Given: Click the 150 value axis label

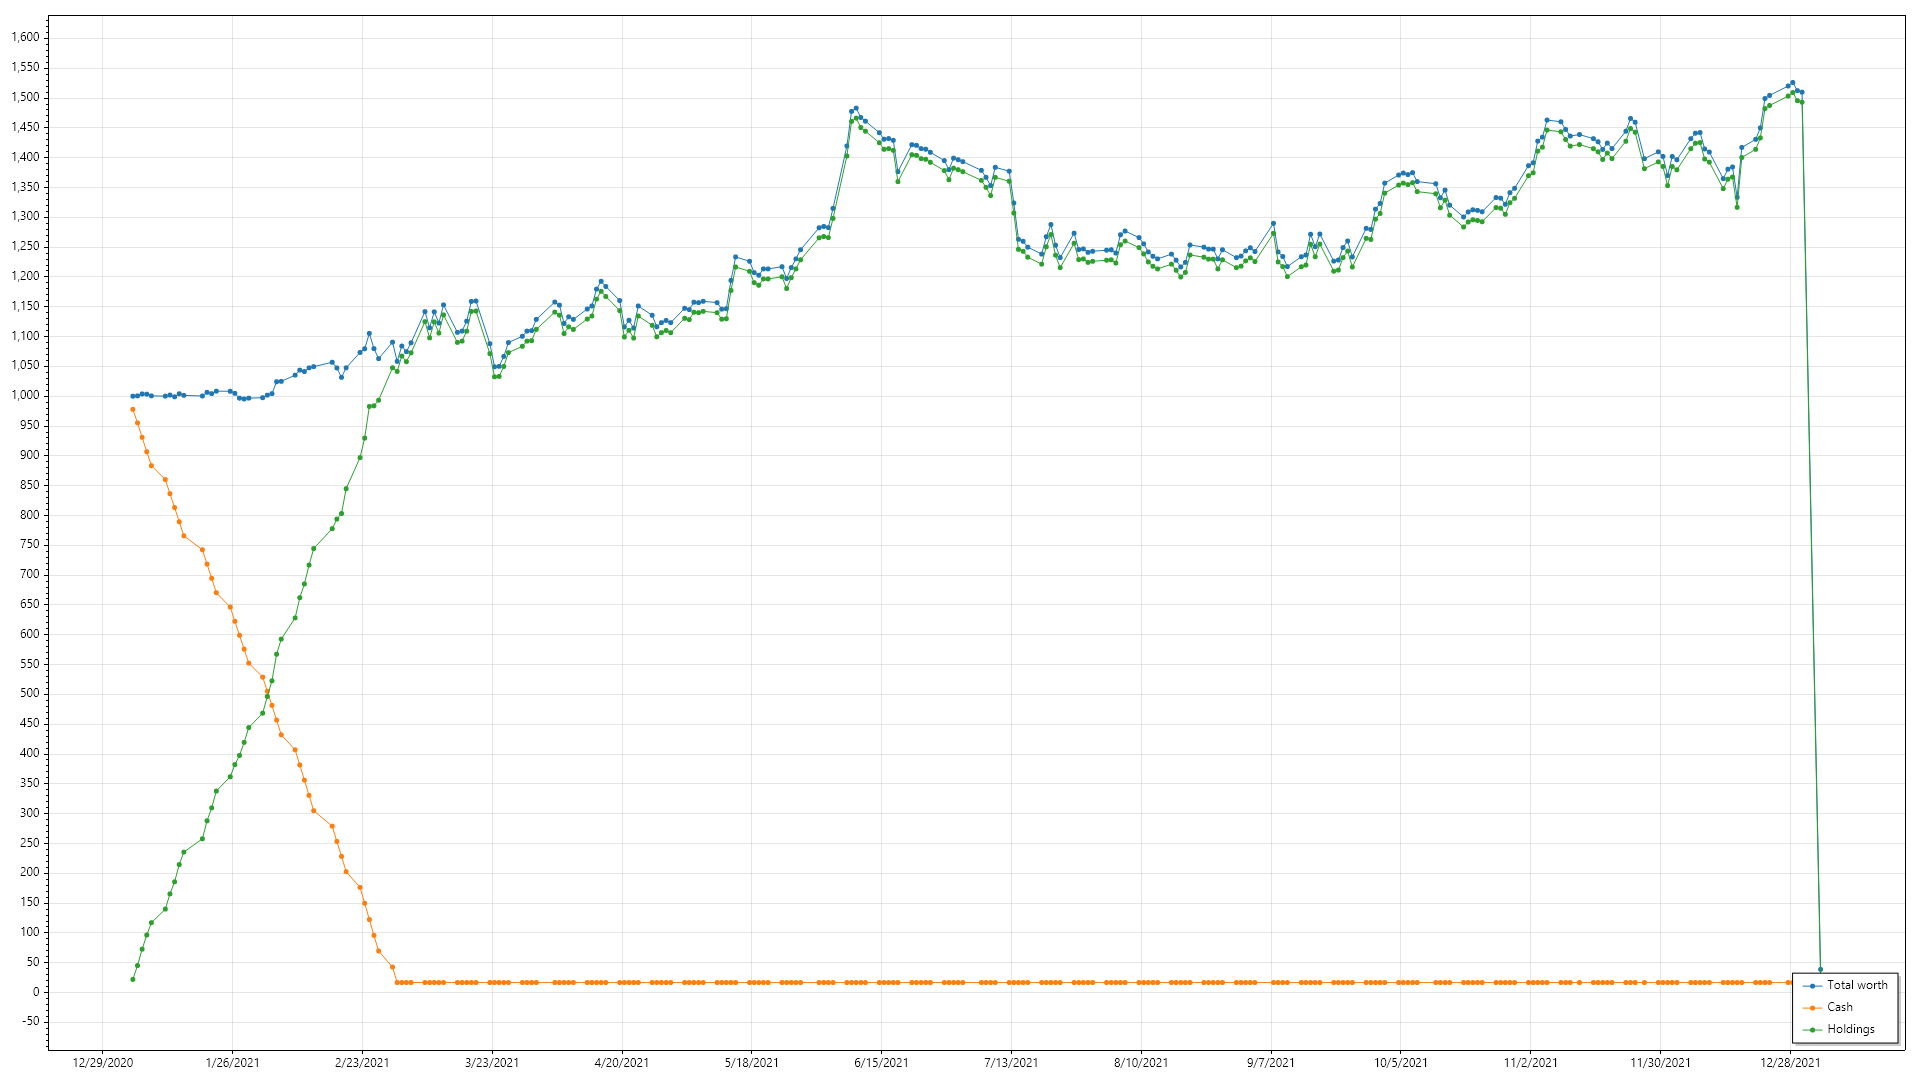Looking at the screenshot, I should (x=30, y=902).
